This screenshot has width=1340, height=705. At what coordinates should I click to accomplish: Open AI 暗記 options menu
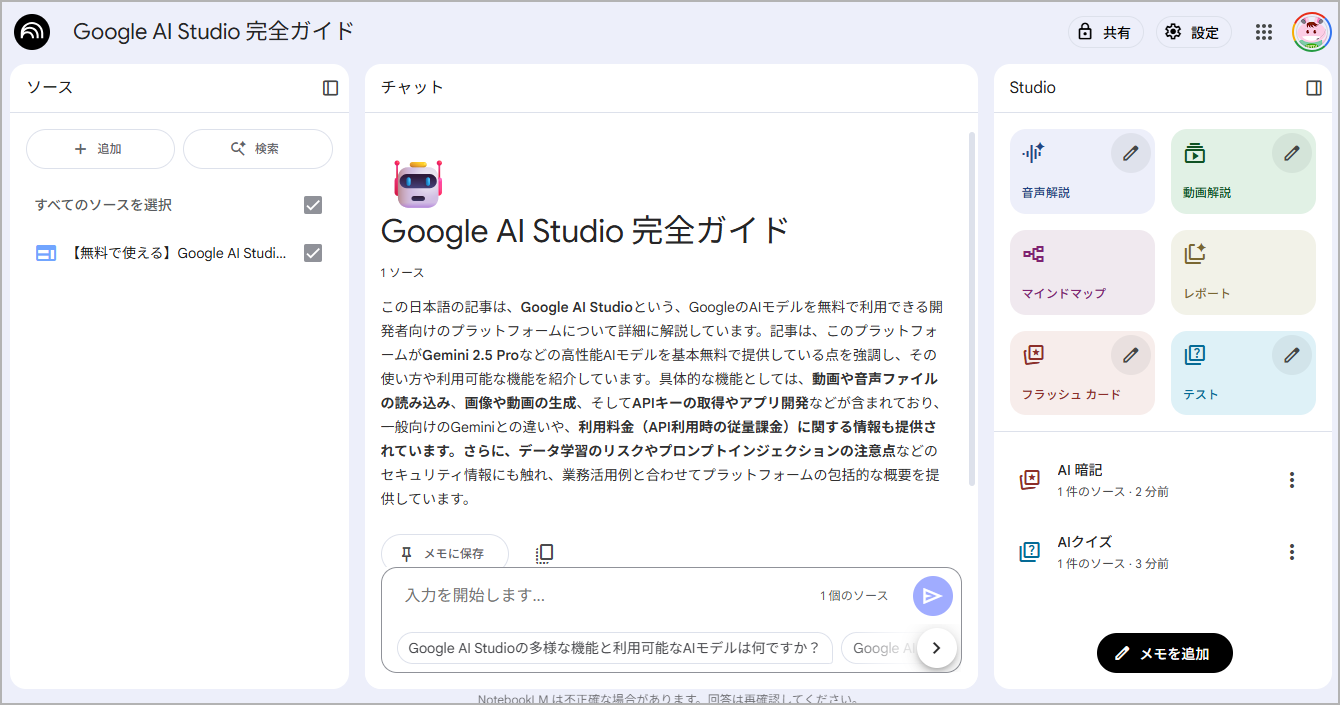pyautogui.click(x=1292, y=480)
